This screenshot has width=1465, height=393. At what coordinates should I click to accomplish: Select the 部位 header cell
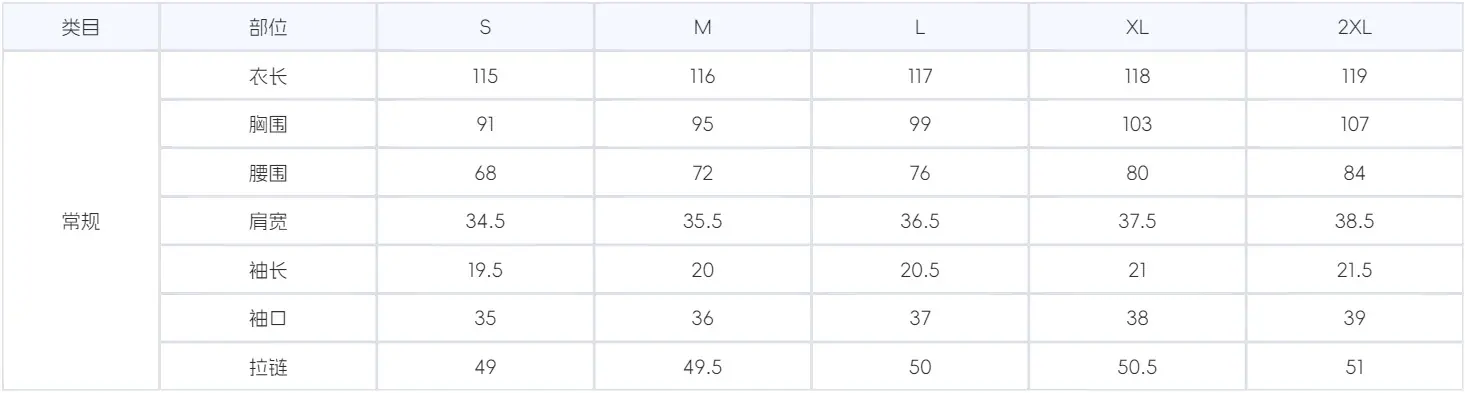(268, 28)
